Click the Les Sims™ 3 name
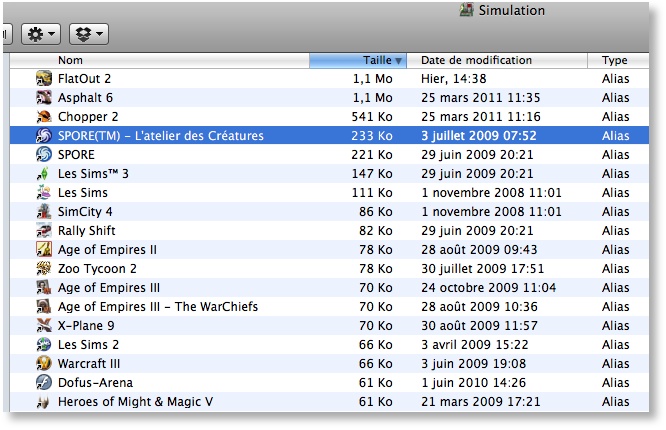The width and height of the screenshot is (666, 430). (93, 173)
